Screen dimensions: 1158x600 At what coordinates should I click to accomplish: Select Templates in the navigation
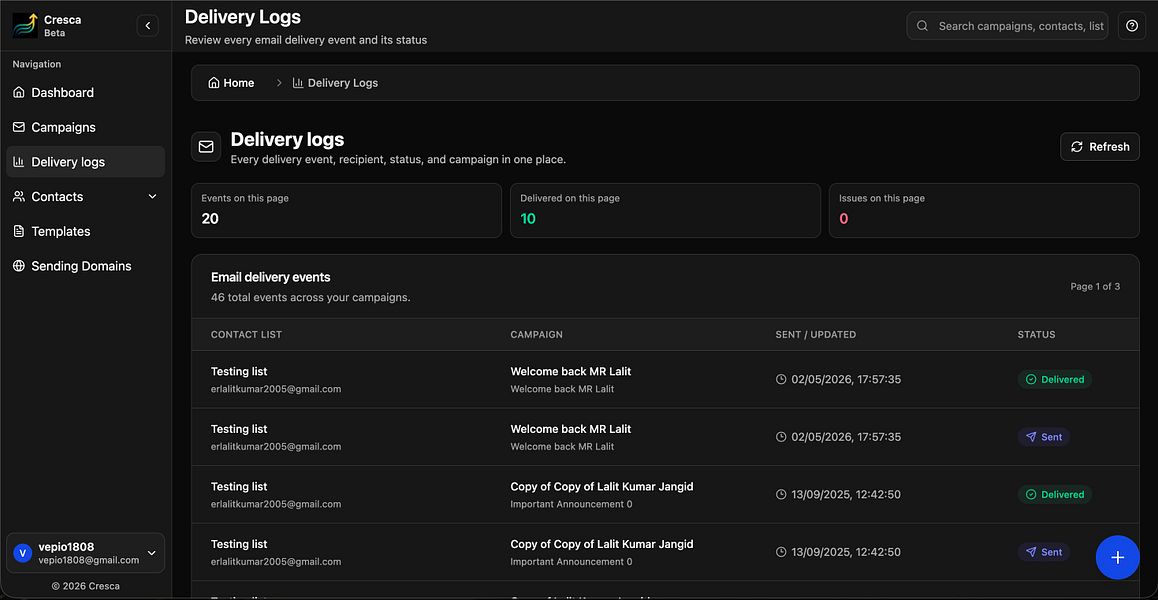point(86,231)
